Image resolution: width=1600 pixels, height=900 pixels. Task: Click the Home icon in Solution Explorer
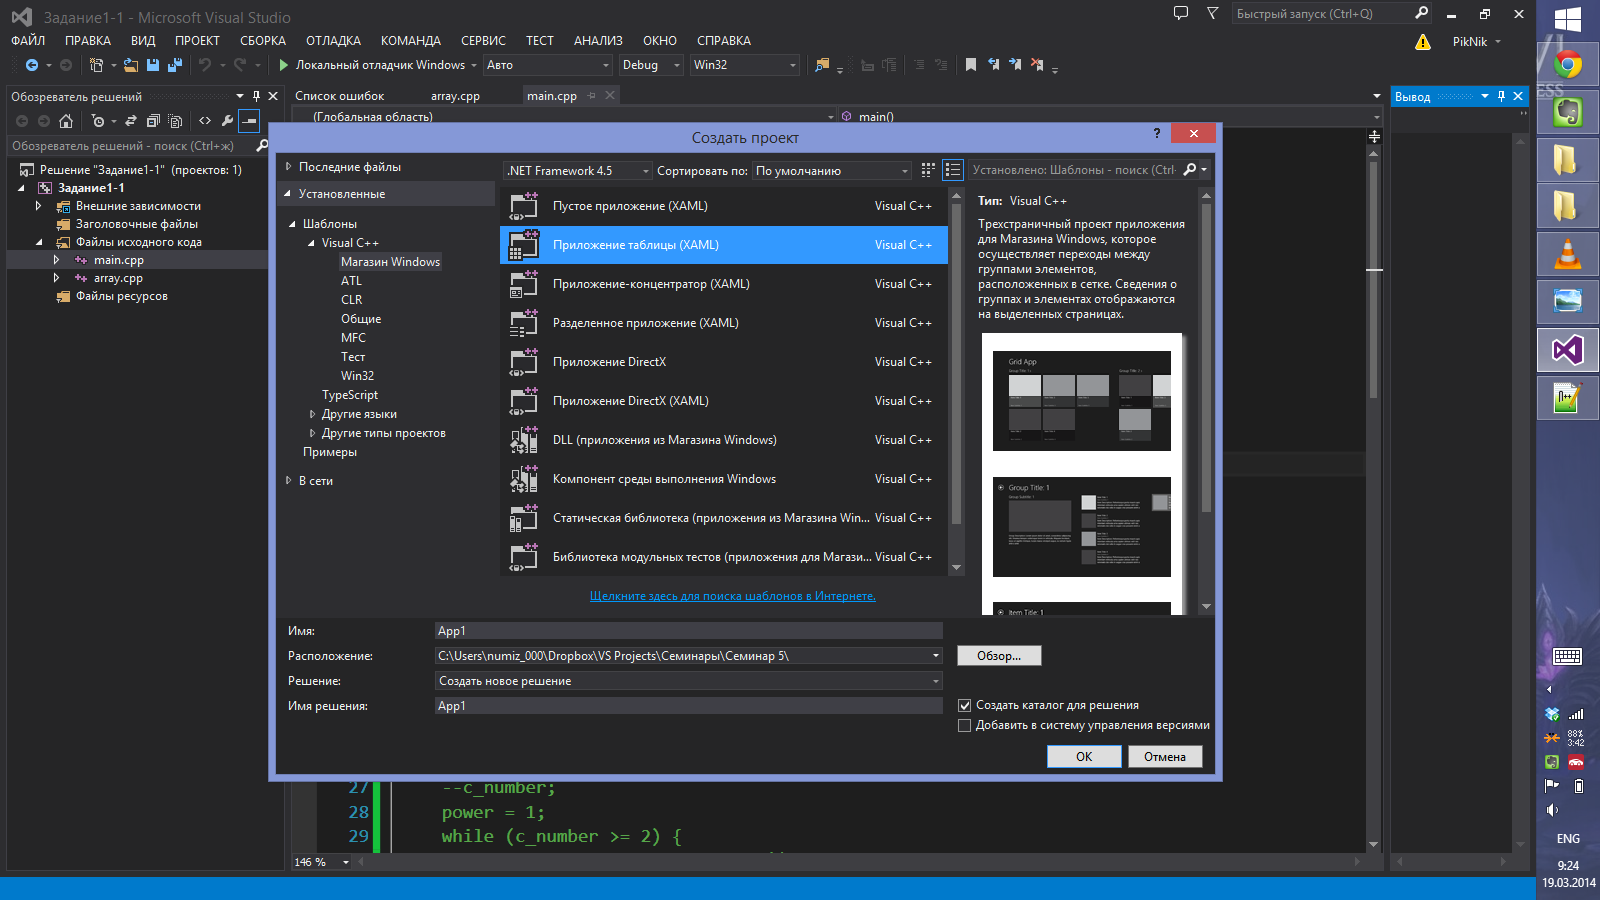click(x=66, y=121)
